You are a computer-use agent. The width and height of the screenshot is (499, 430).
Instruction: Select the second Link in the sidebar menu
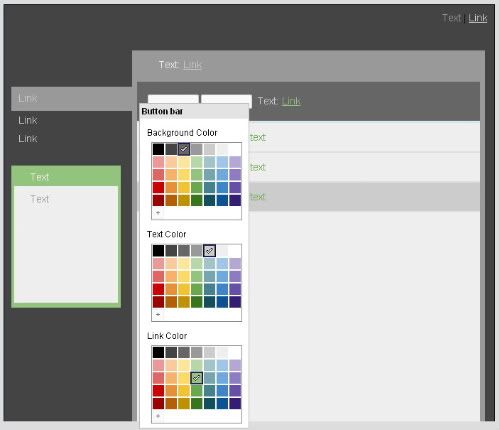click(28, 120)
